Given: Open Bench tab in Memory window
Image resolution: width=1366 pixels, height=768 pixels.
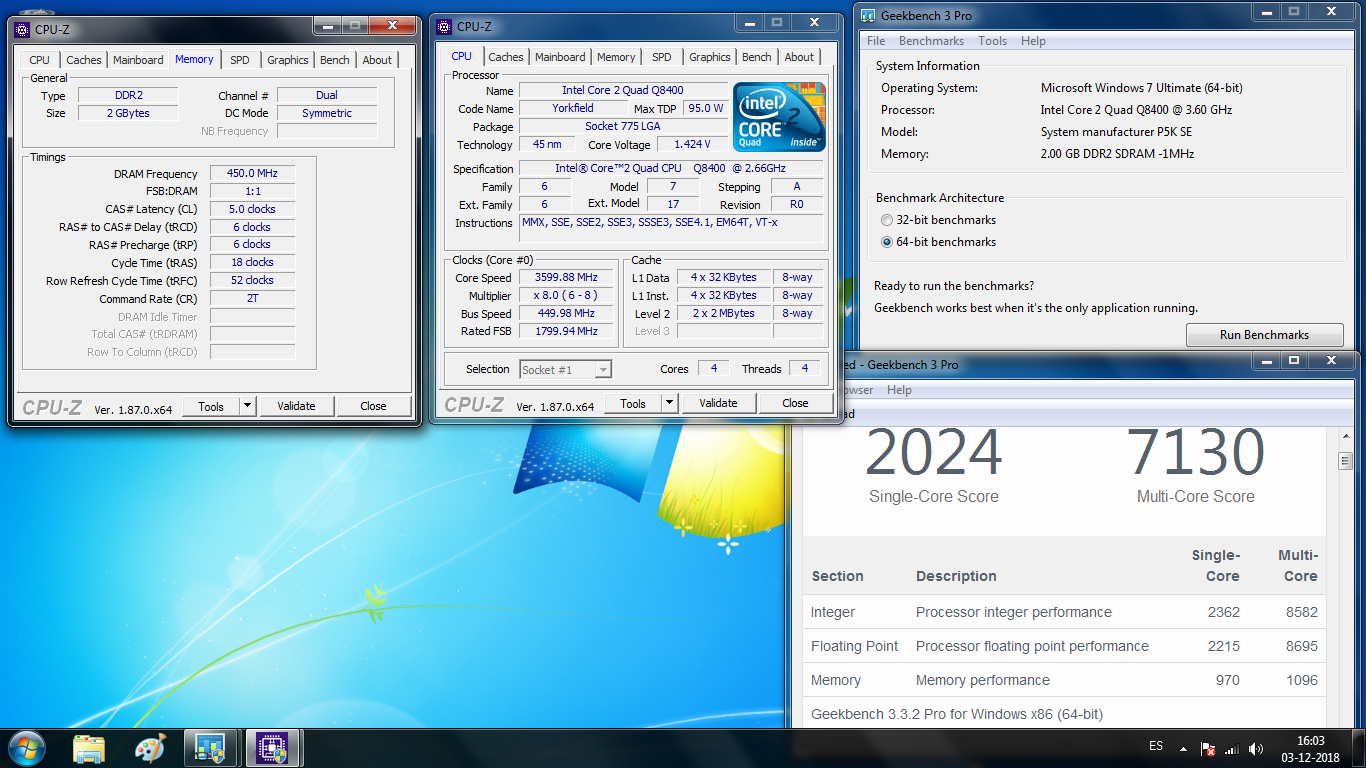Looking at the screenshot, I should [x=335, y=60].
